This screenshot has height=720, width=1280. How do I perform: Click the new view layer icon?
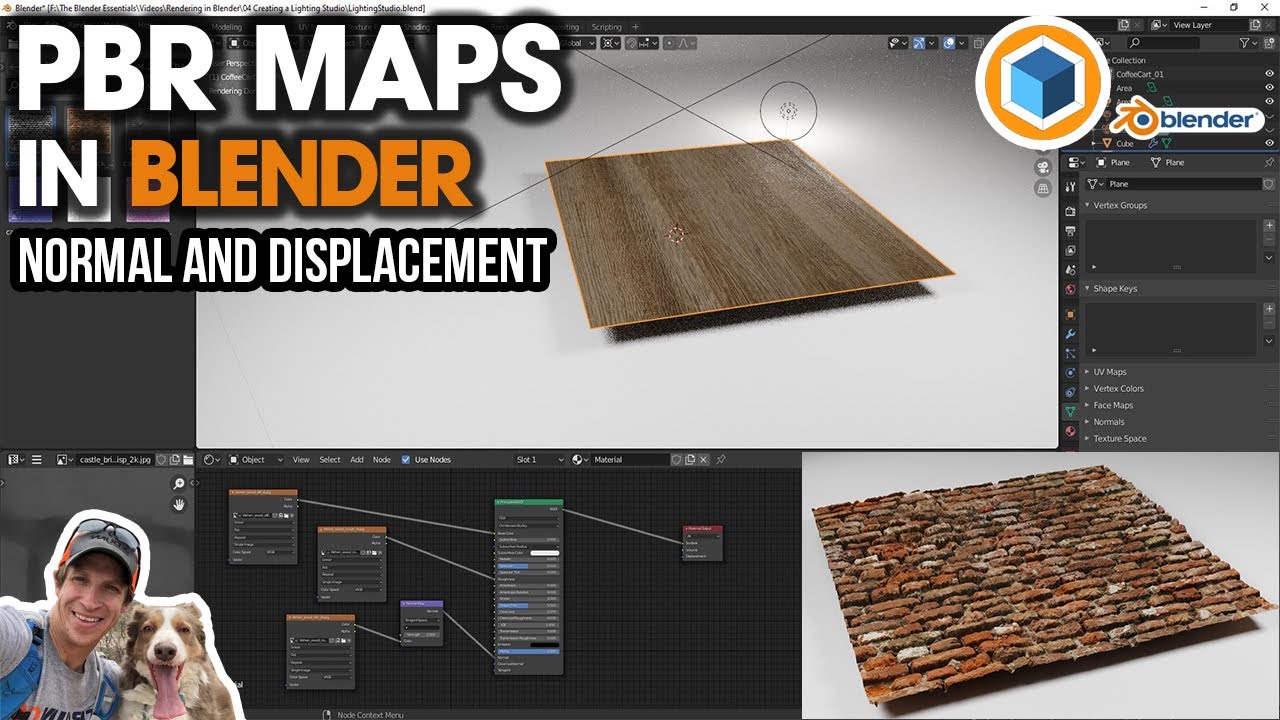(x=1256, y=25)
